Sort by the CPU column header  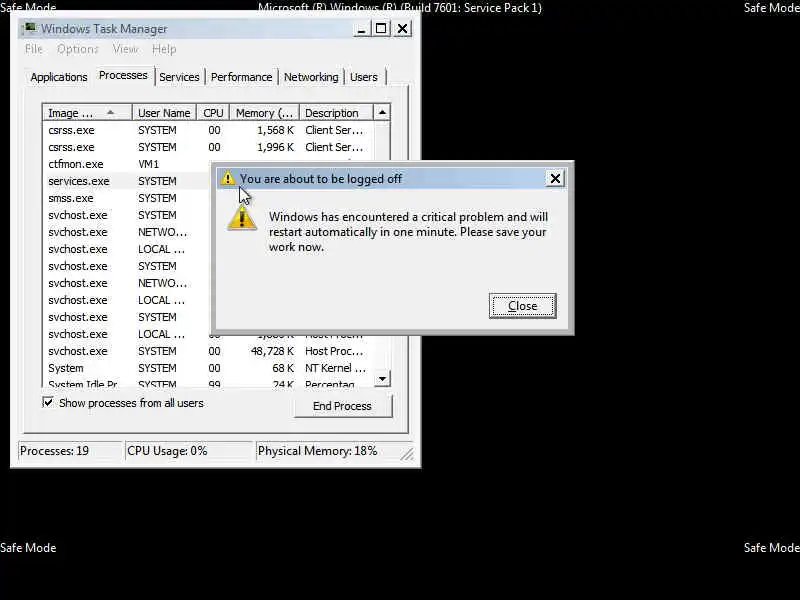[213, 113]
